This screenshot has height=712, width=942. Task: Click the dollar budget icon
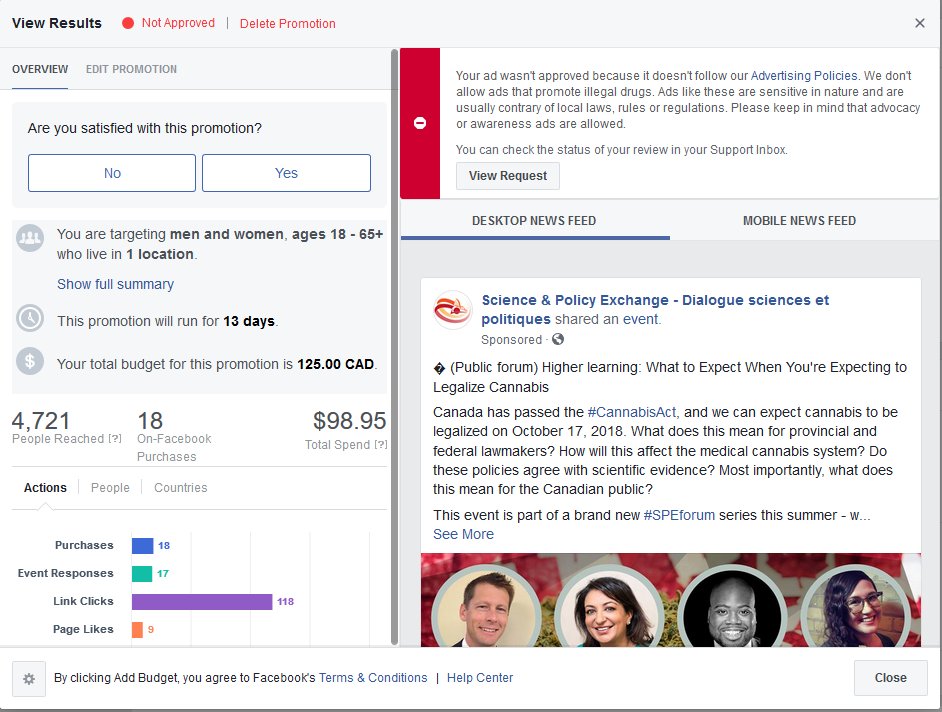(x=29, y=362)
